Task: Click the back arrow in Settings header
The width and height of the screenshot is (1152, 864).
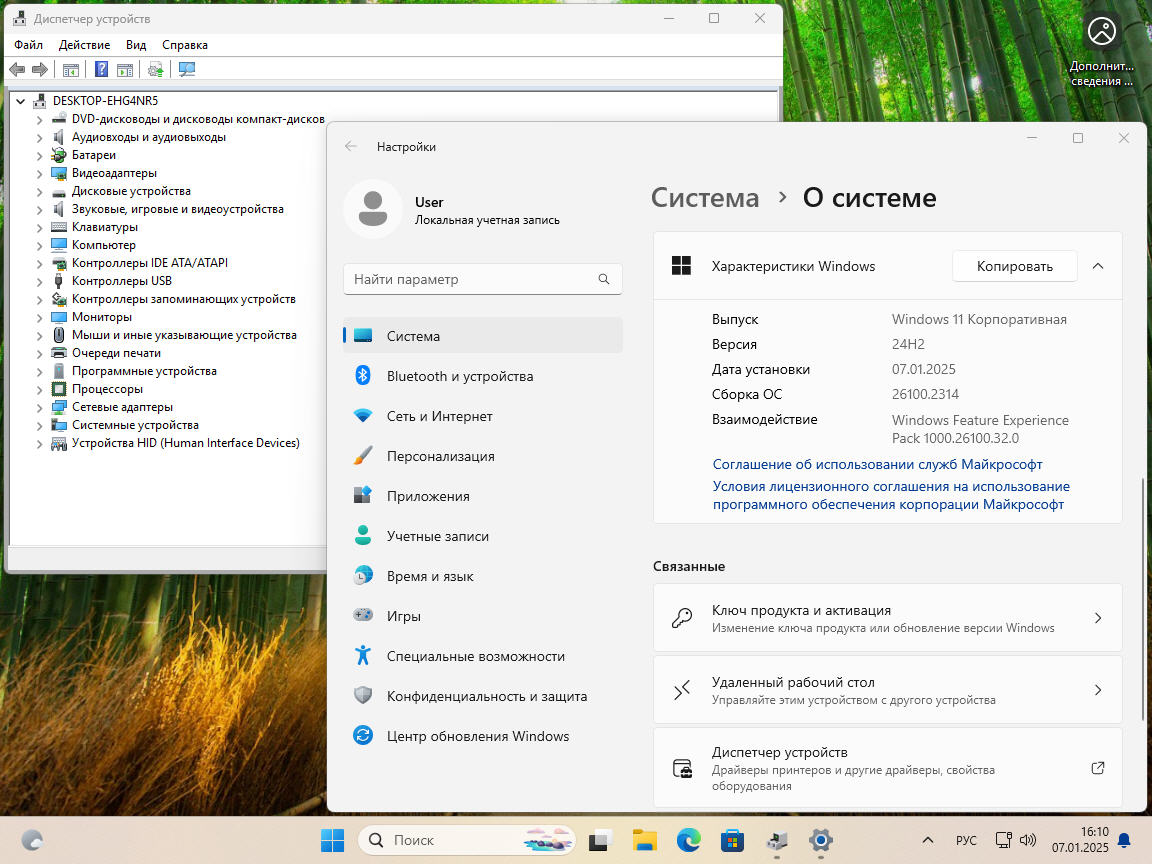Action: coord(351,146)
